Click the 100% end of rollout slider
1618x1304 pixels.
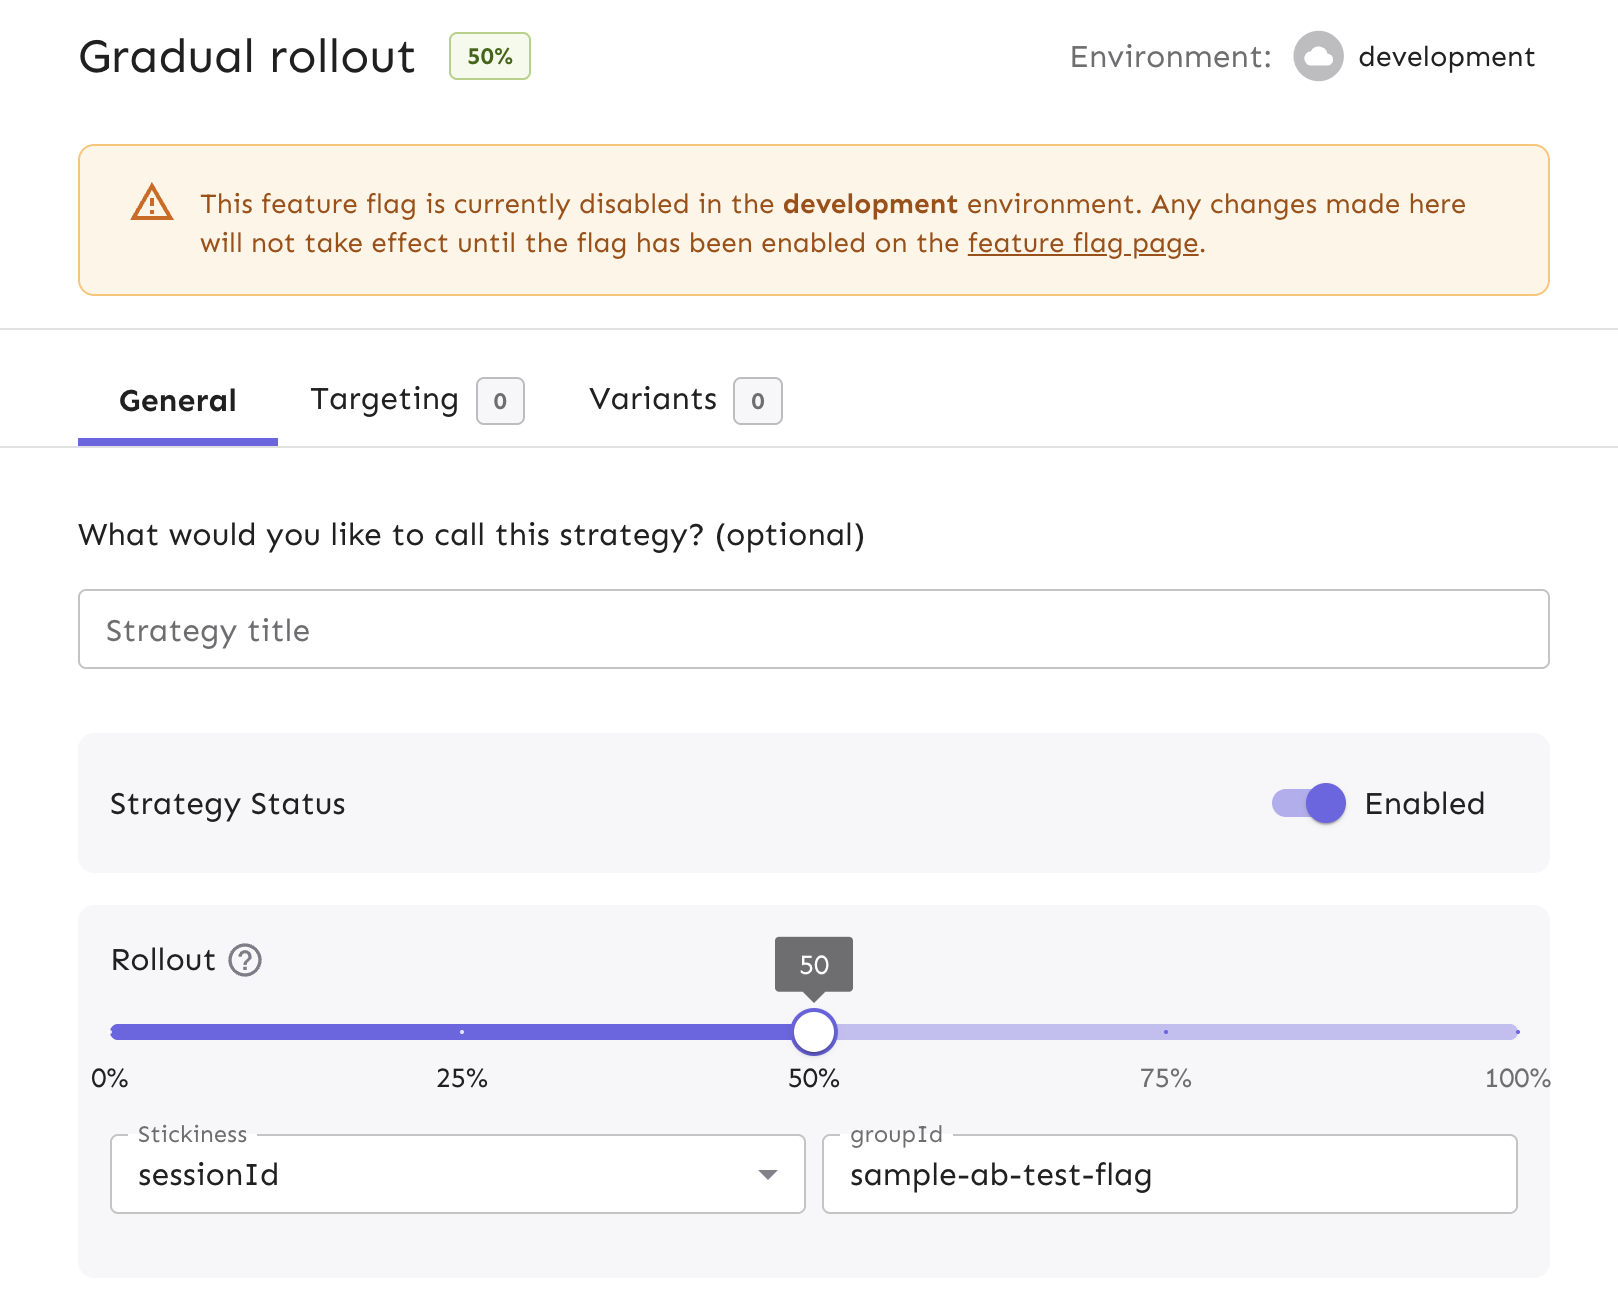[1515, 1032]
